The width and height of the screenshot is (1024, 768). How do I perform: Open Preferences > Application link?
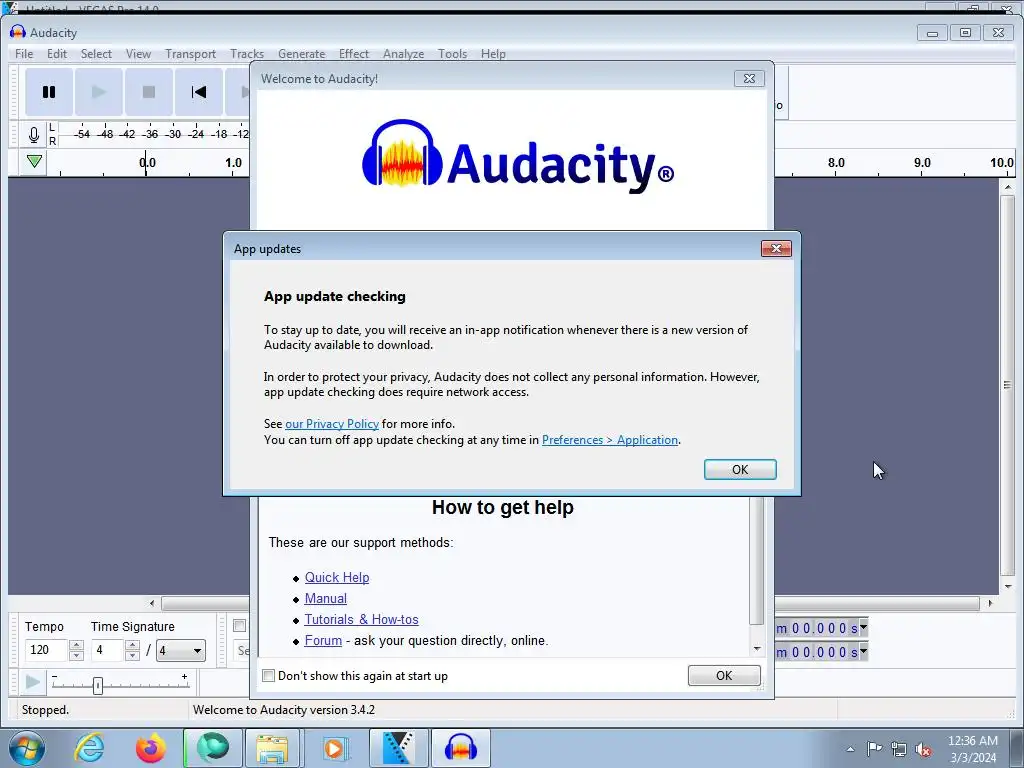coord(610,440)
